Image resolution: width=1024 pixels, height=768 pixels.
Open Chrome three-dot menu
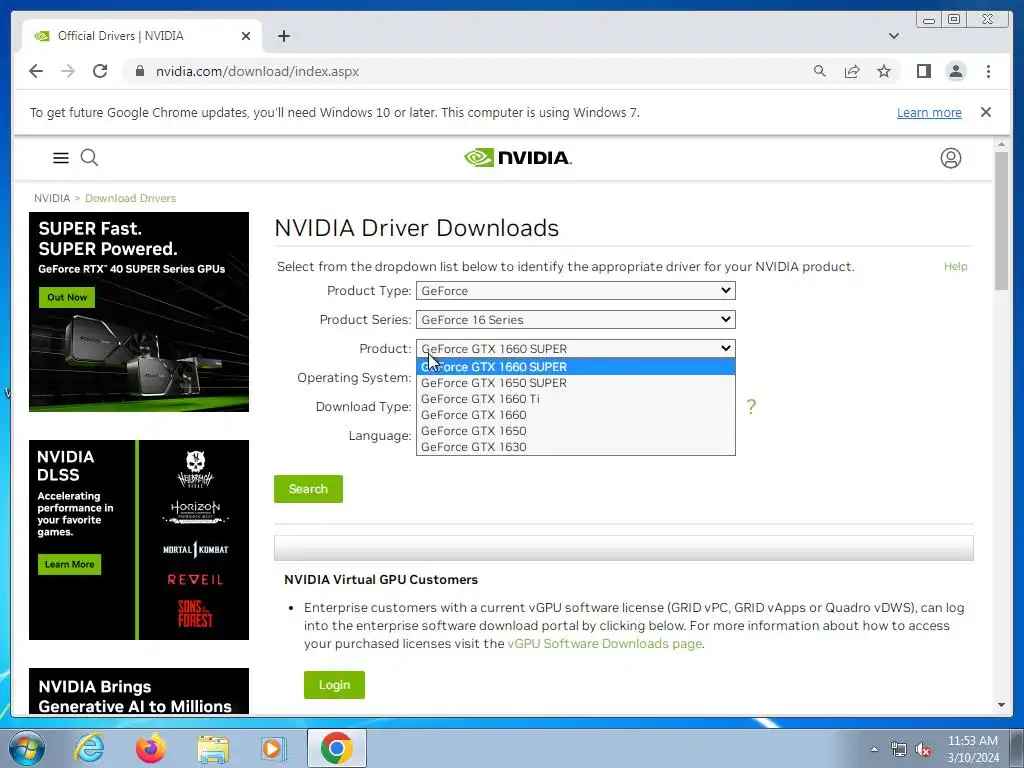(988, 71)
